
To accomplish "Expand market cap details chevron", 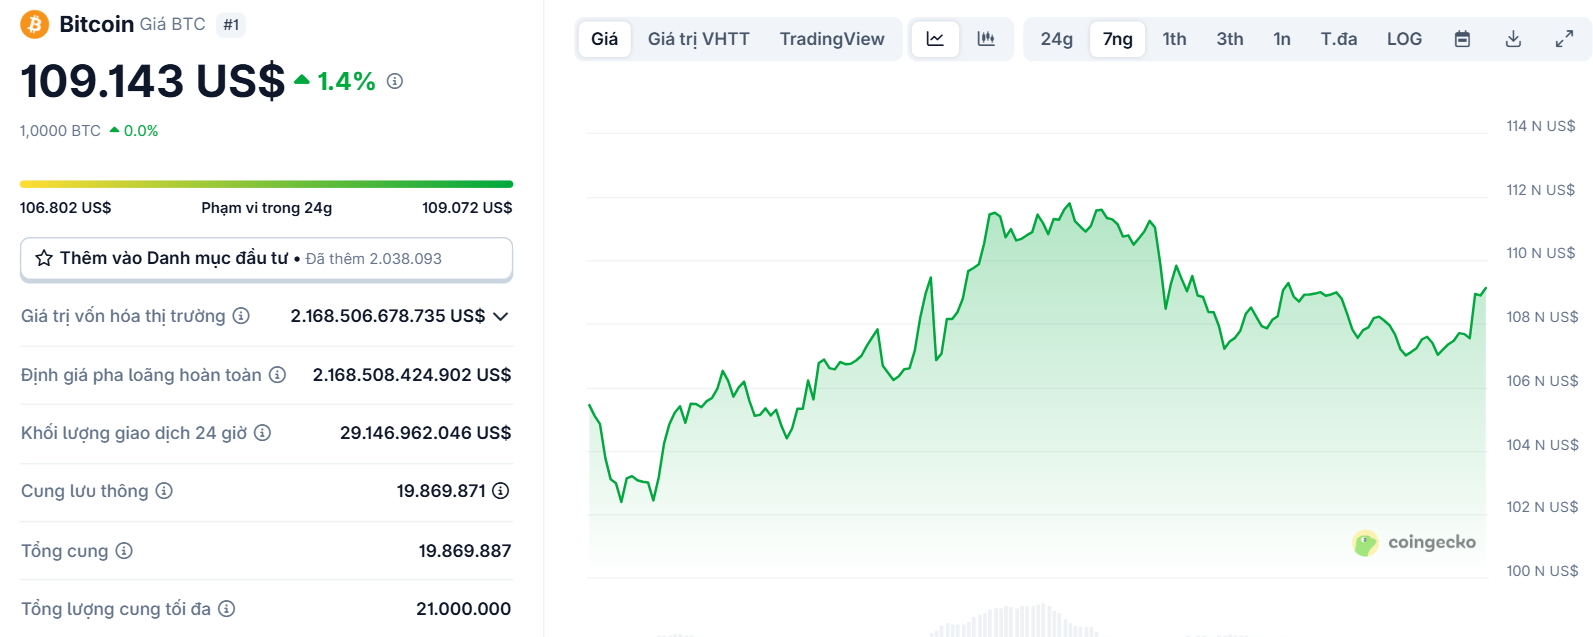I will click(x=501, y=316).
